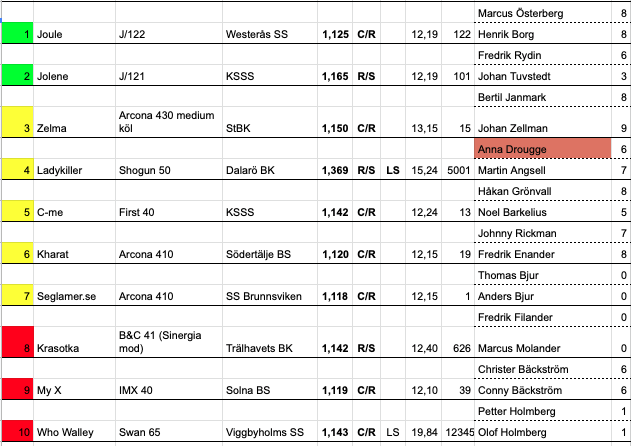Click crew name Marcus Österberg
631x446 pixels.
541,13
